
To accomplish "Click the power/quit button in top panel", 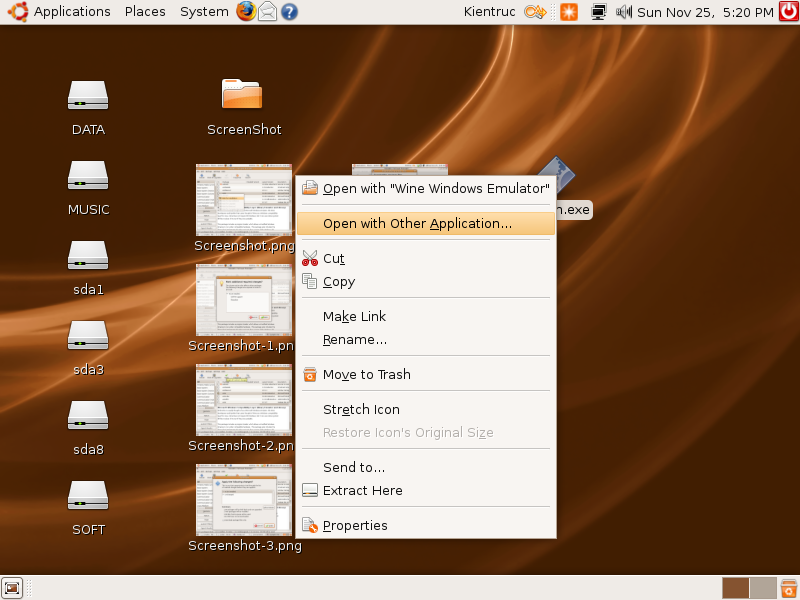I will click(x=788, y=12).
